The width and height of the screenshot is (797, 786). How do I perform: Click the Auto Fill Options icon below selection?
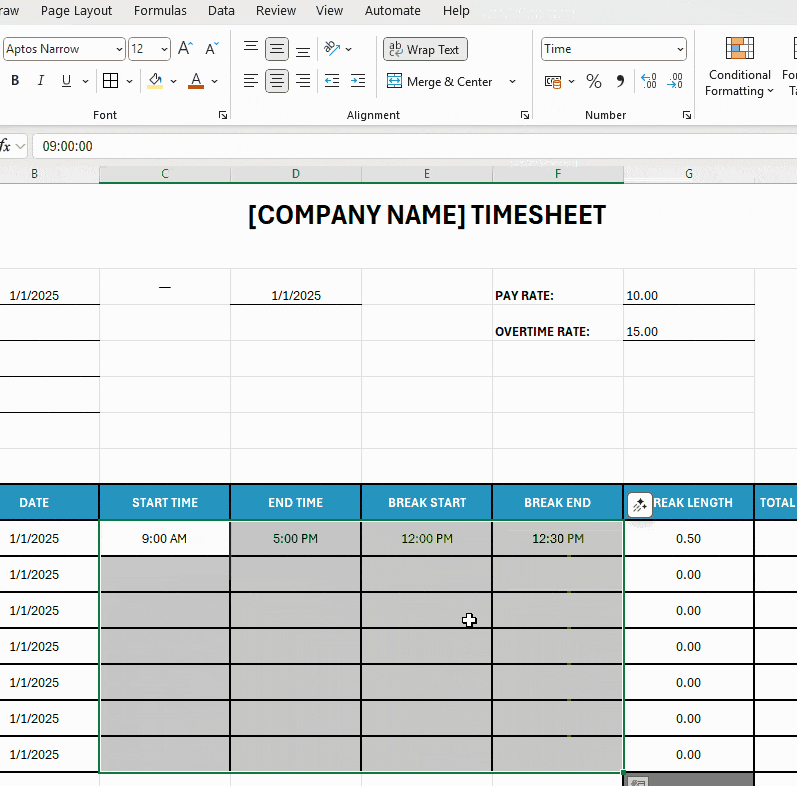click(x=638, y=781)
